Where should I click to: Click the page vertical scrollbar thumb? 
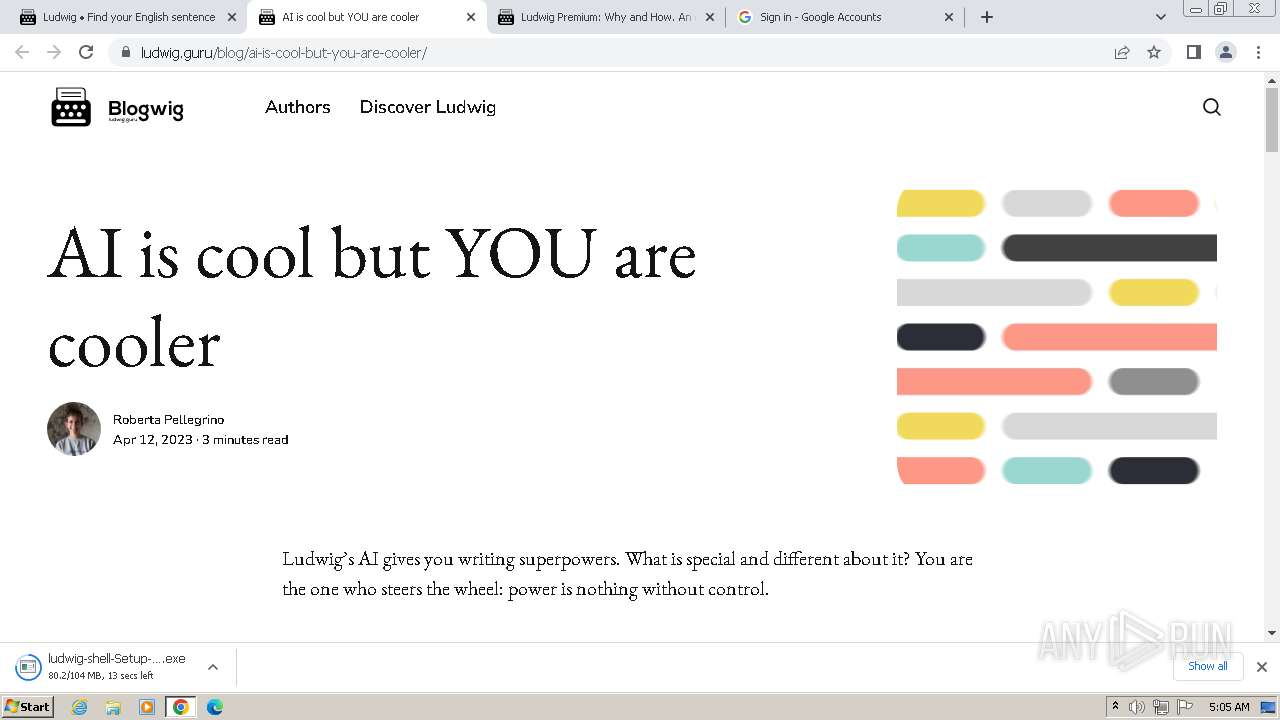pyautogui.click(x=1272, y=119)
